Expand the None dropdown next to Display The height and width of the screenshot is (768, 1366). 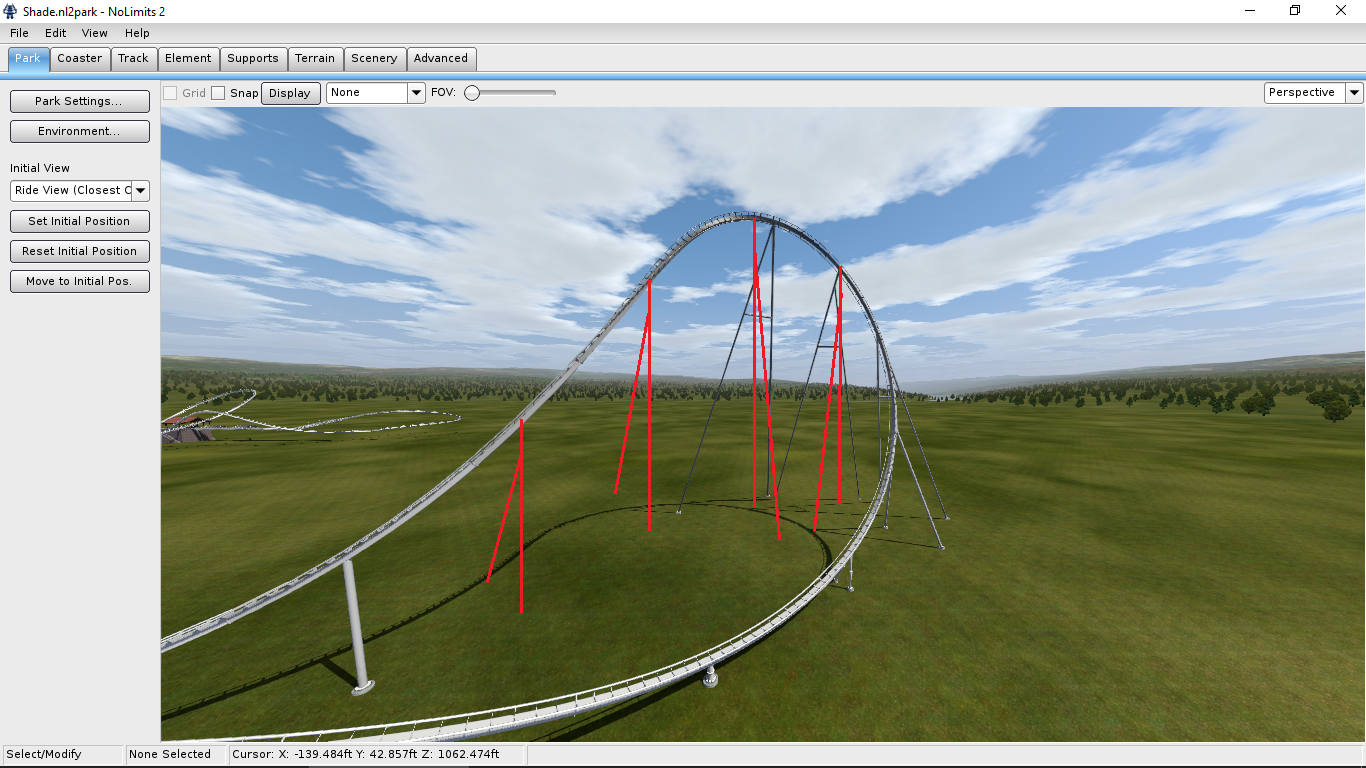(416, 93)
